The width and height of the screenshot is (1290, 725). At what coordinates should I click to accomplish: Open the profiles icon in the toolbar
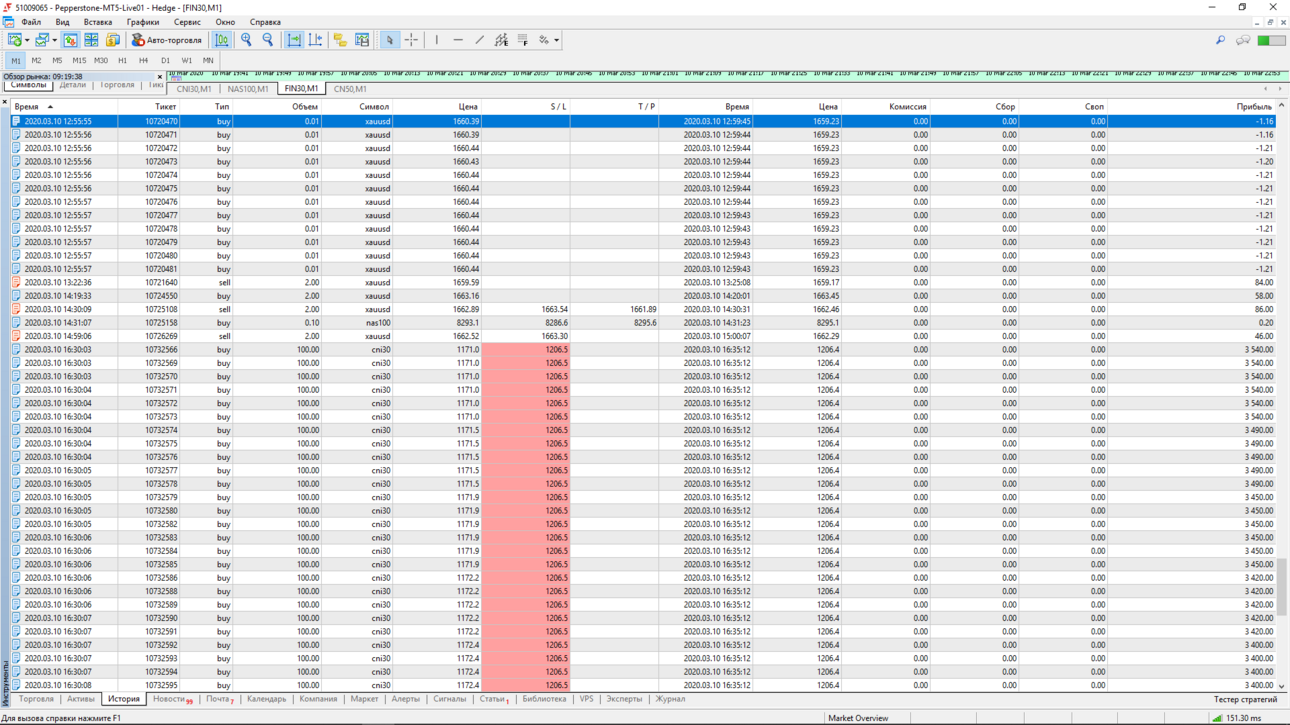tap(41, 40)
